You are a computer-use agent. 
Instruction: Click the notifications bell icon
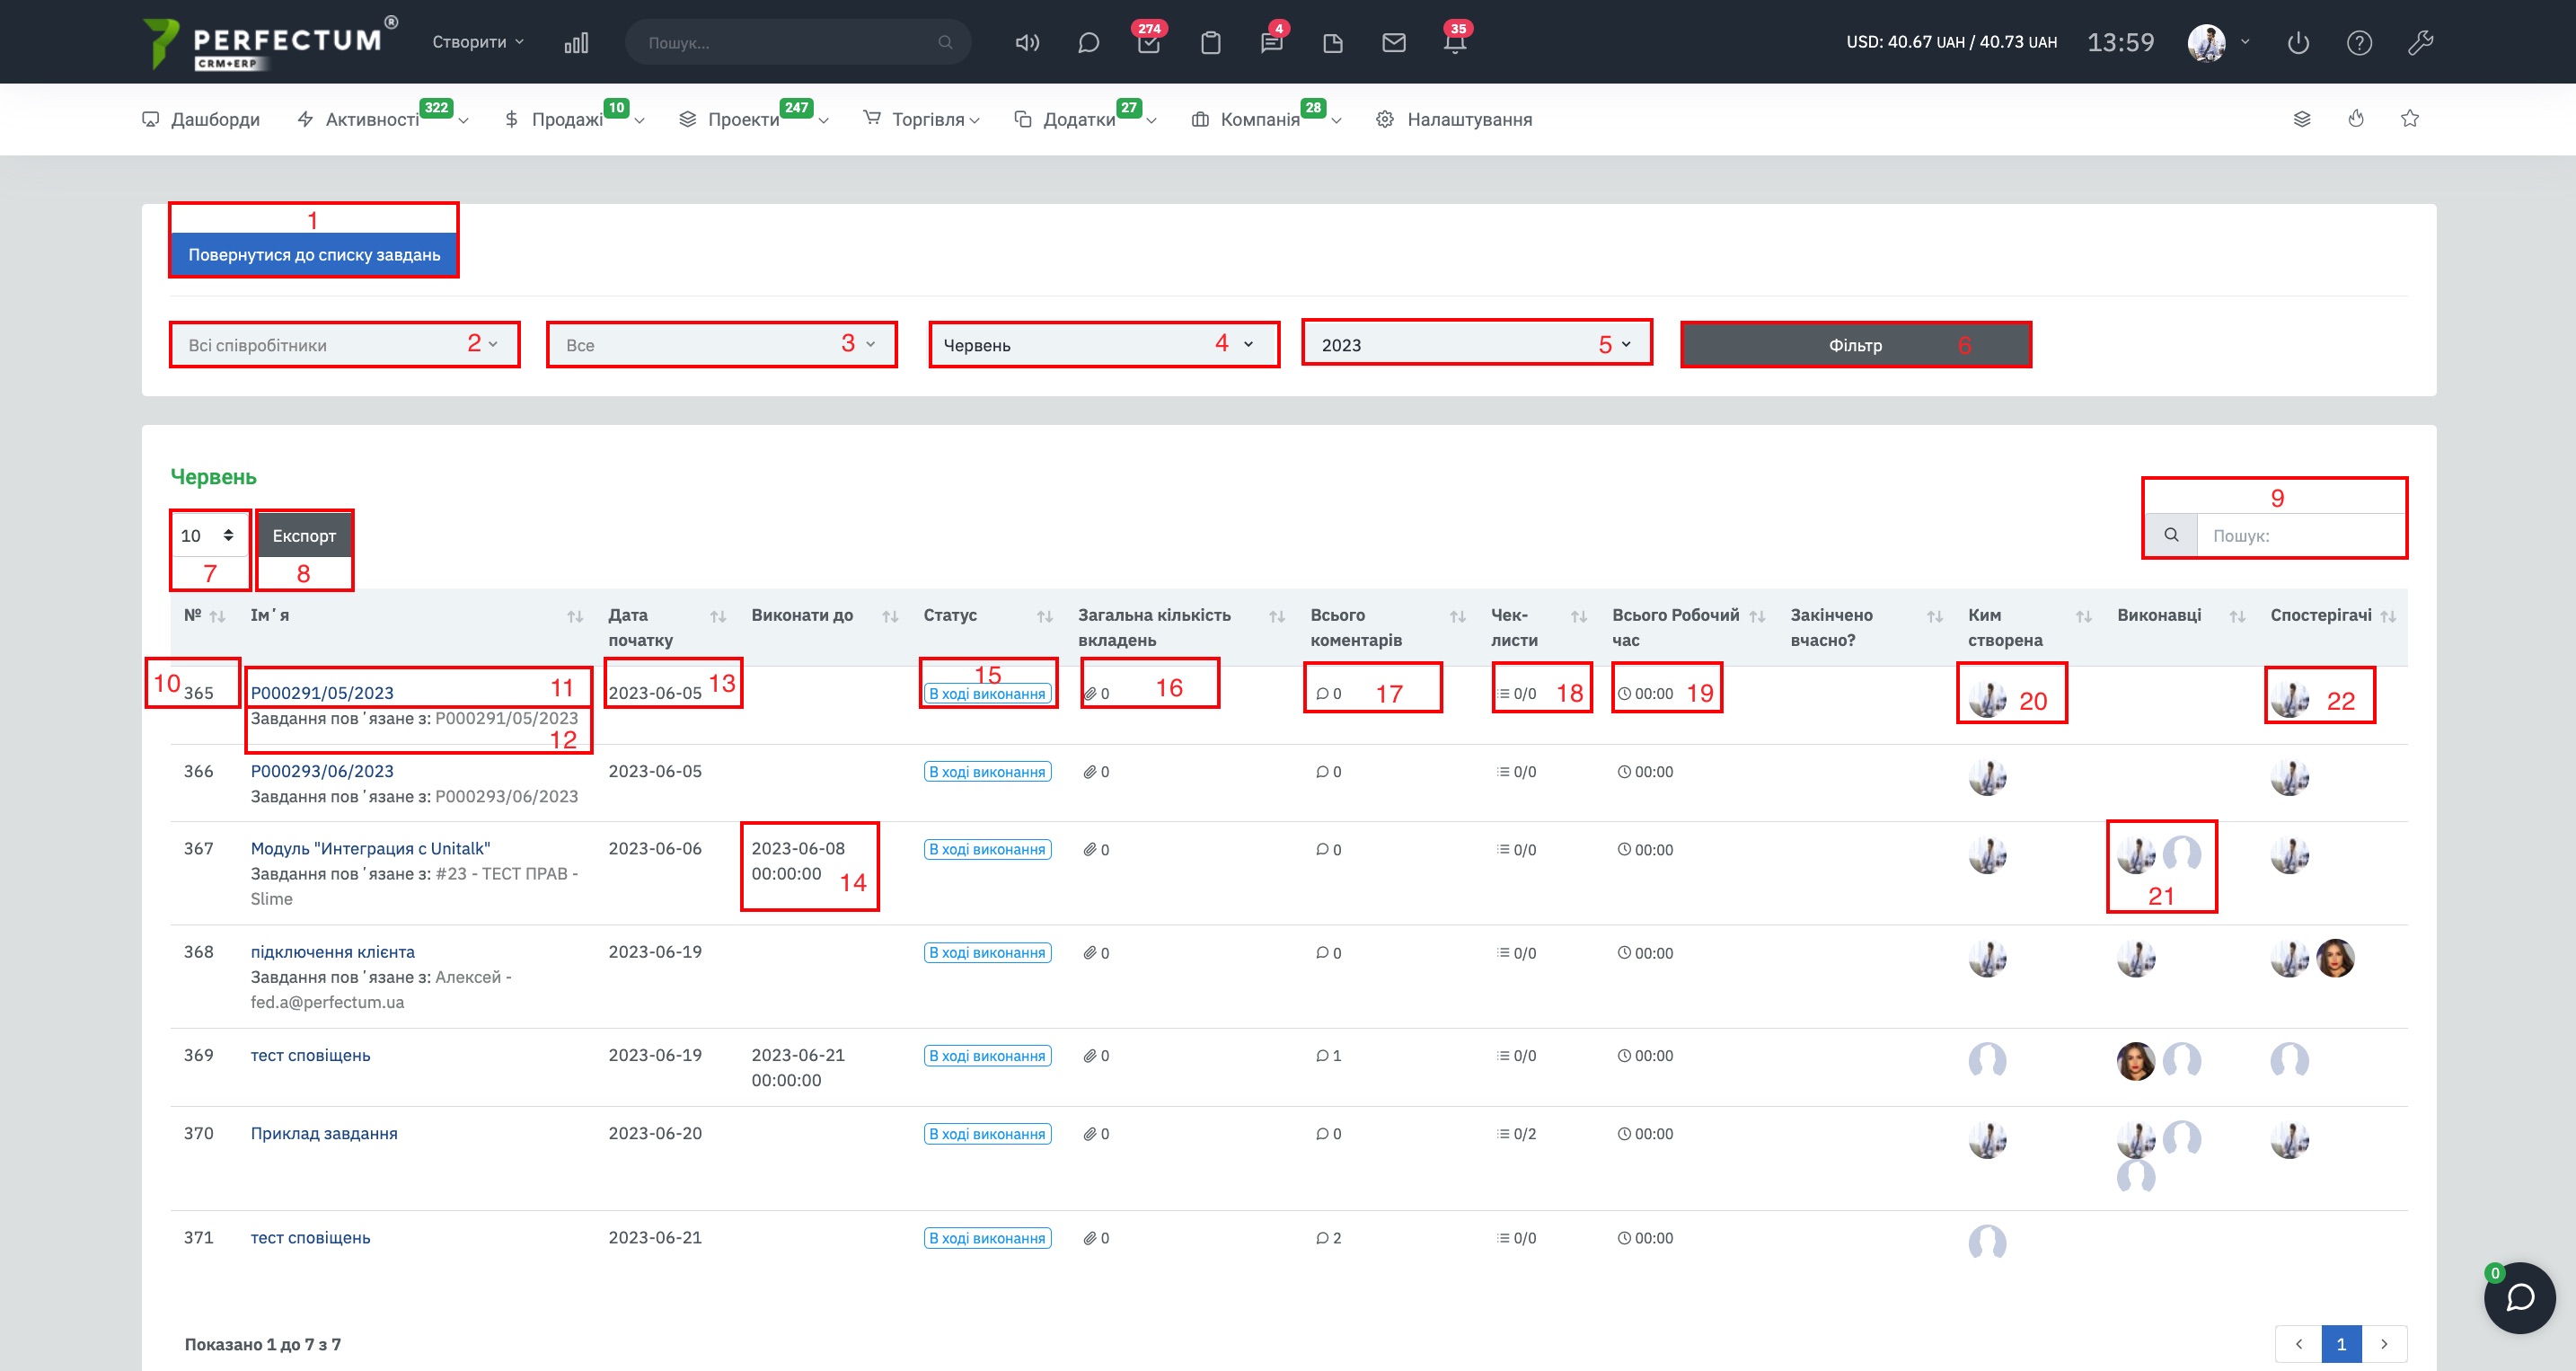click(1455, 43)
